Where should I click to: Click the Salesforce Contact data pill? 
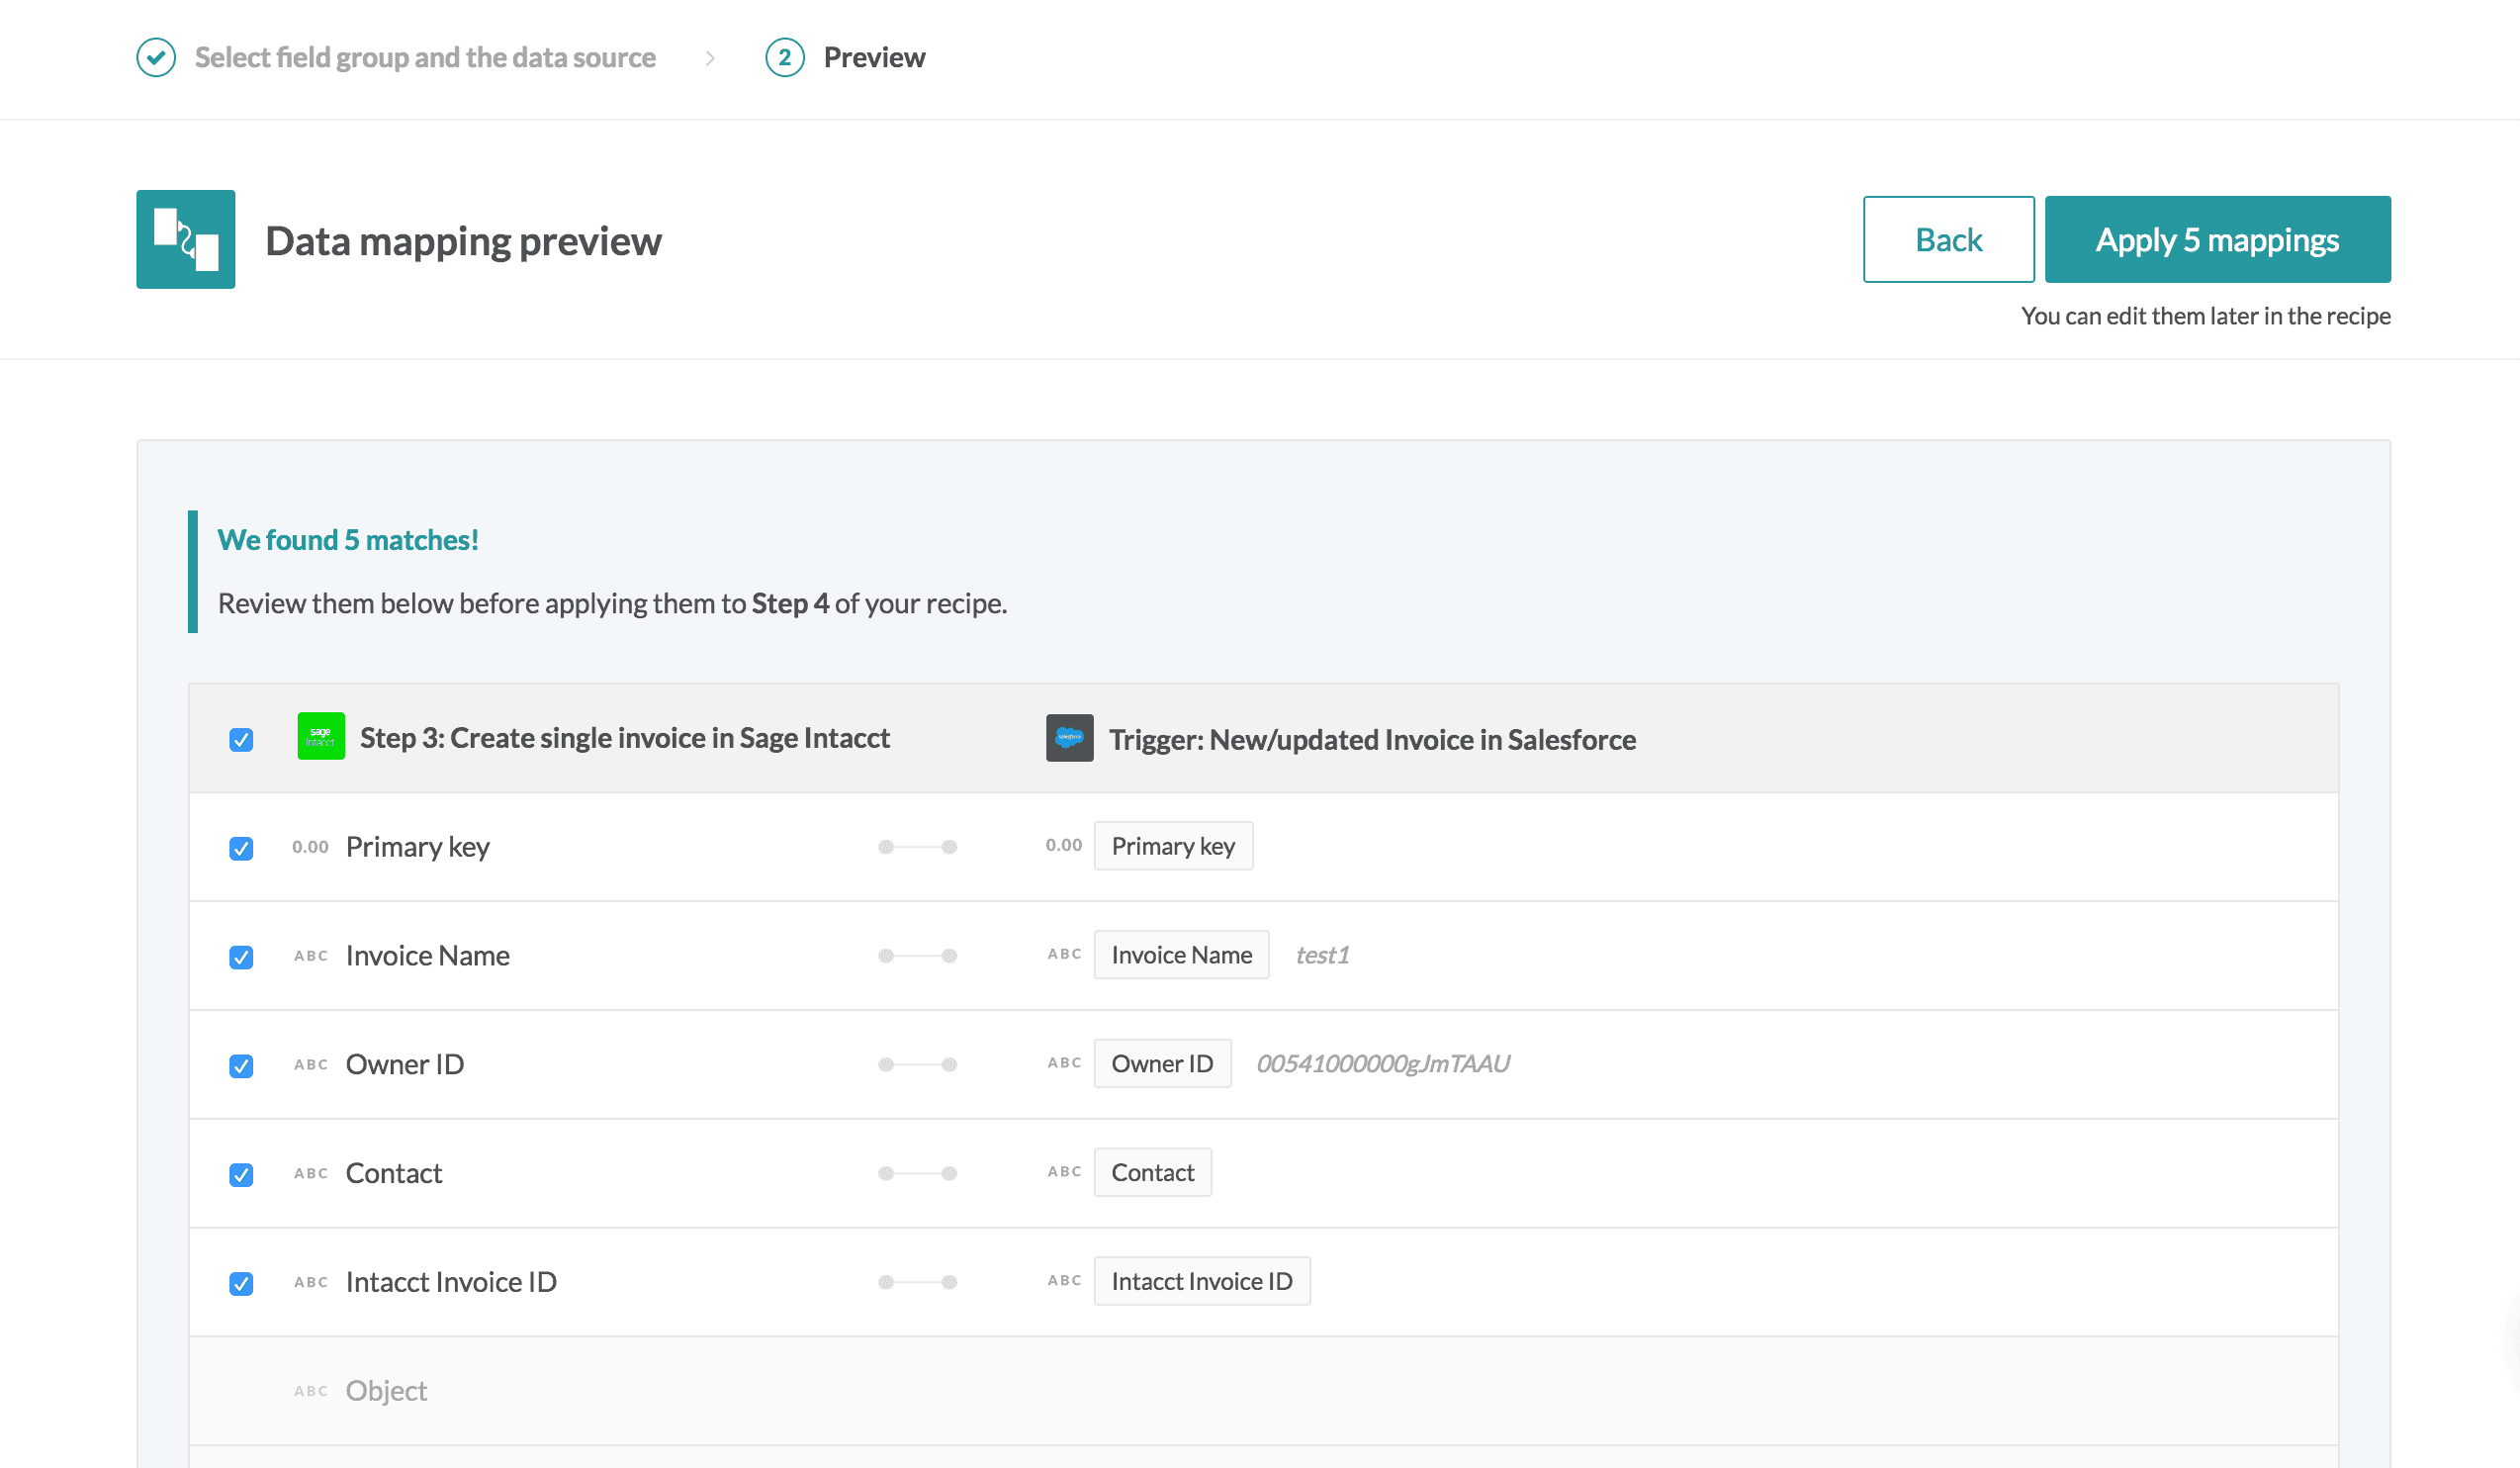click(1152, 1172)
